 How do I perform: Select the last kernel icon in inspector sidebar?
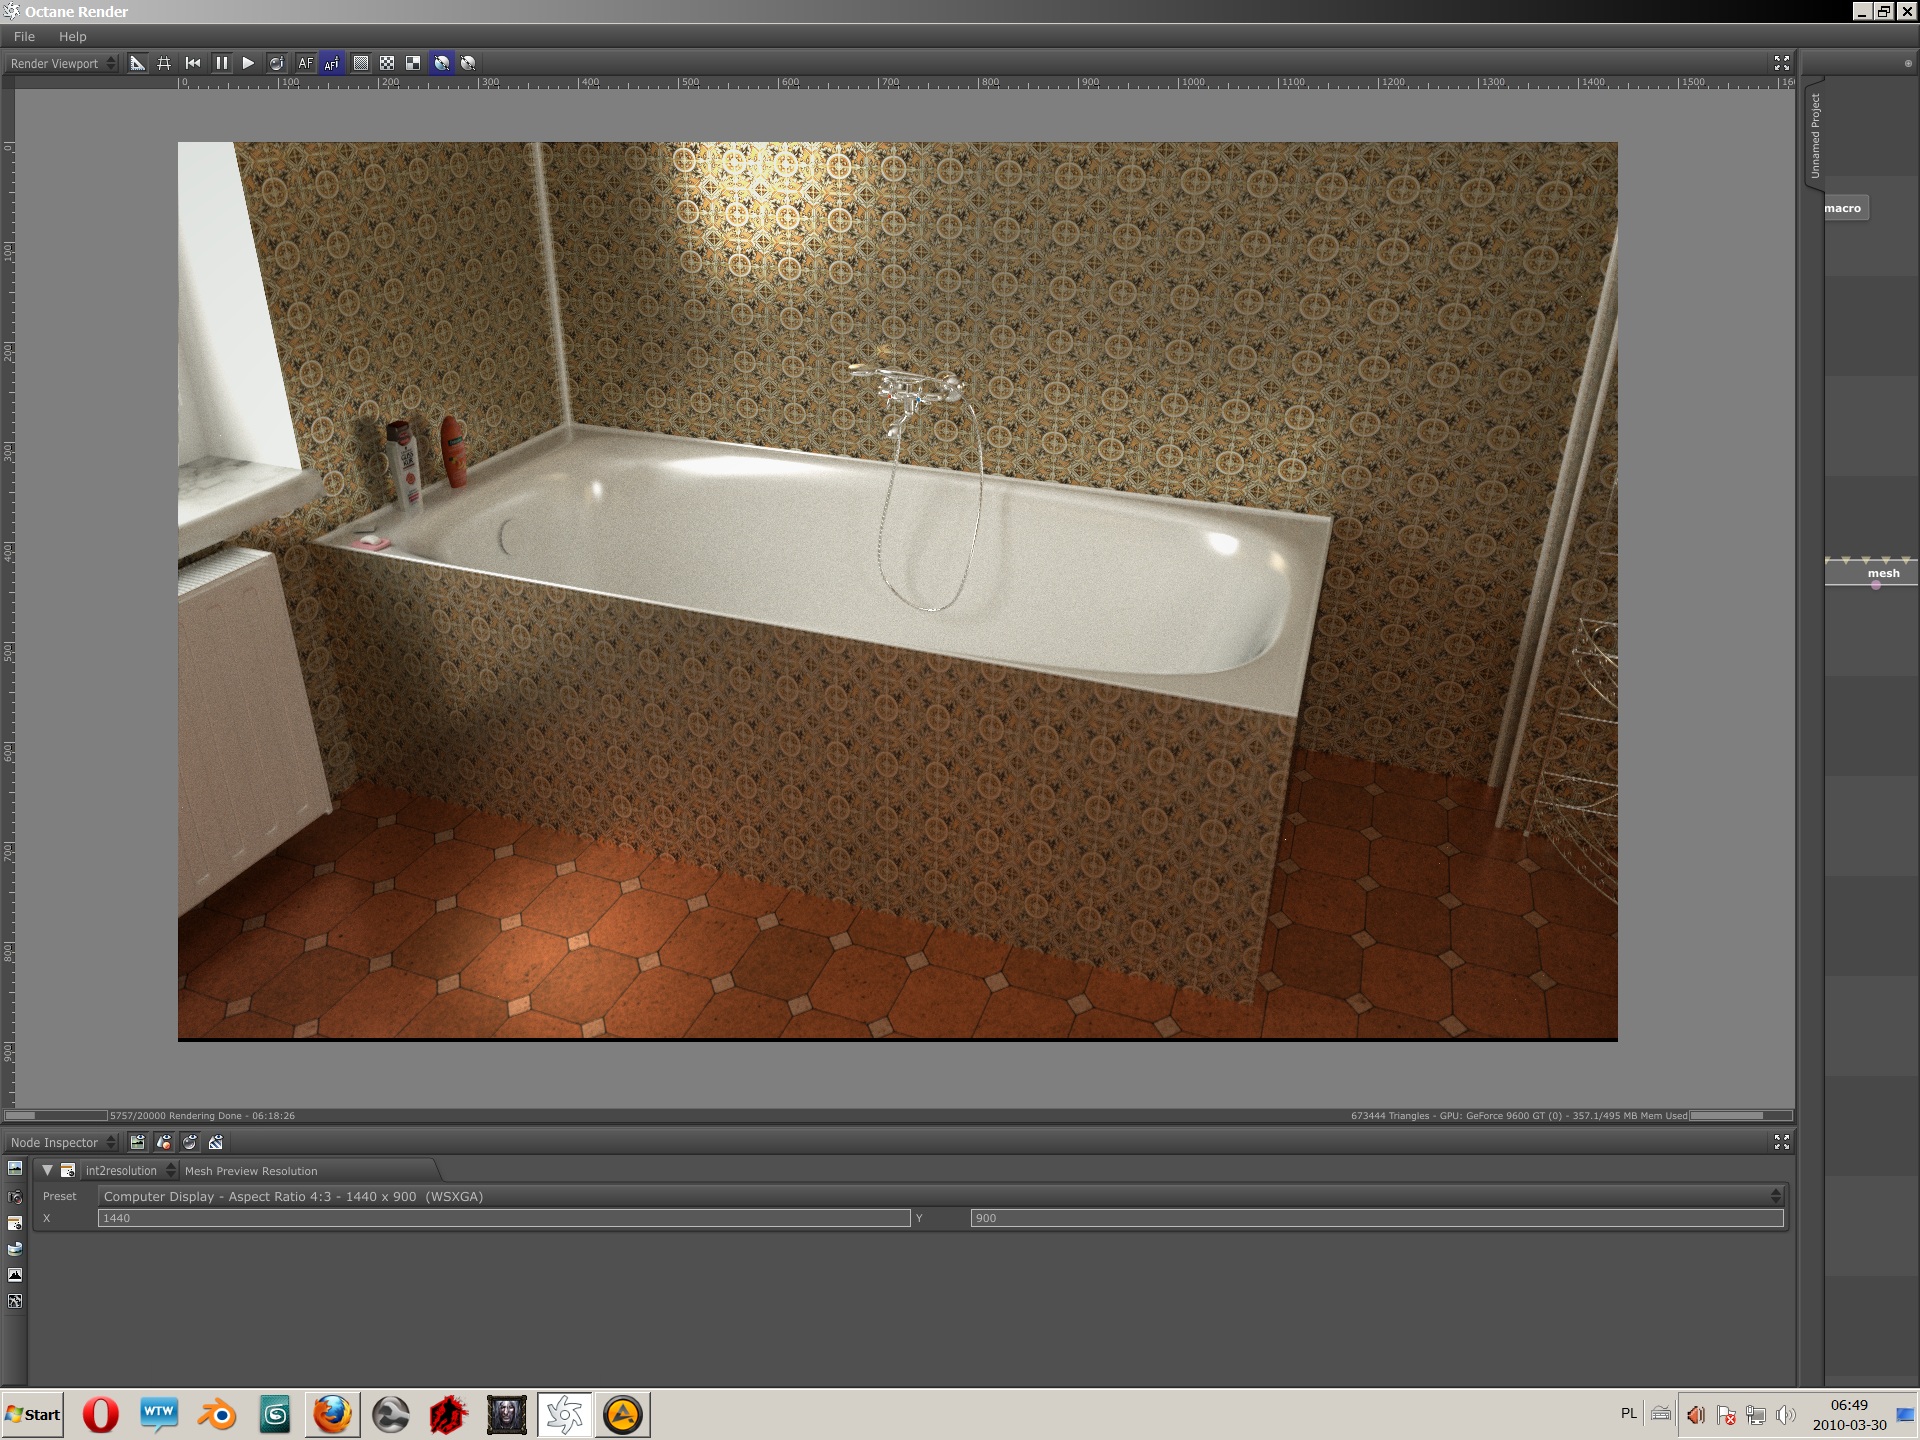point(15,1301)
